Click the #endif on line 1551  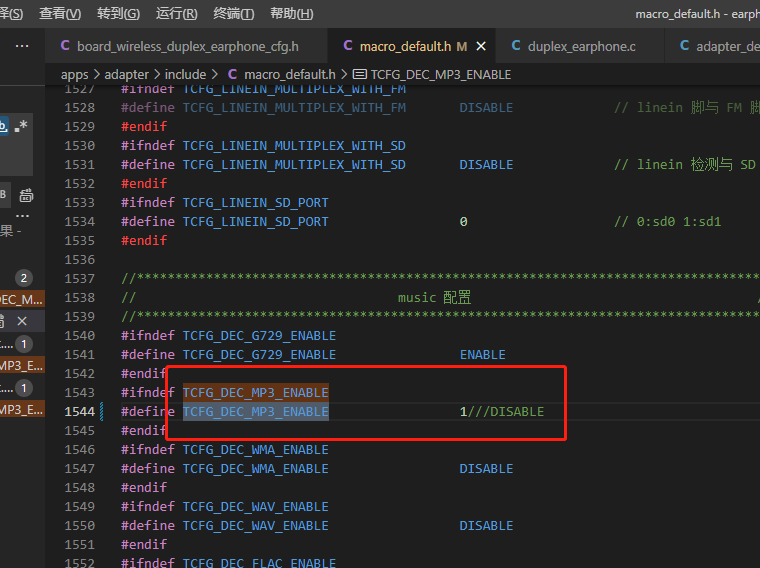144,545
